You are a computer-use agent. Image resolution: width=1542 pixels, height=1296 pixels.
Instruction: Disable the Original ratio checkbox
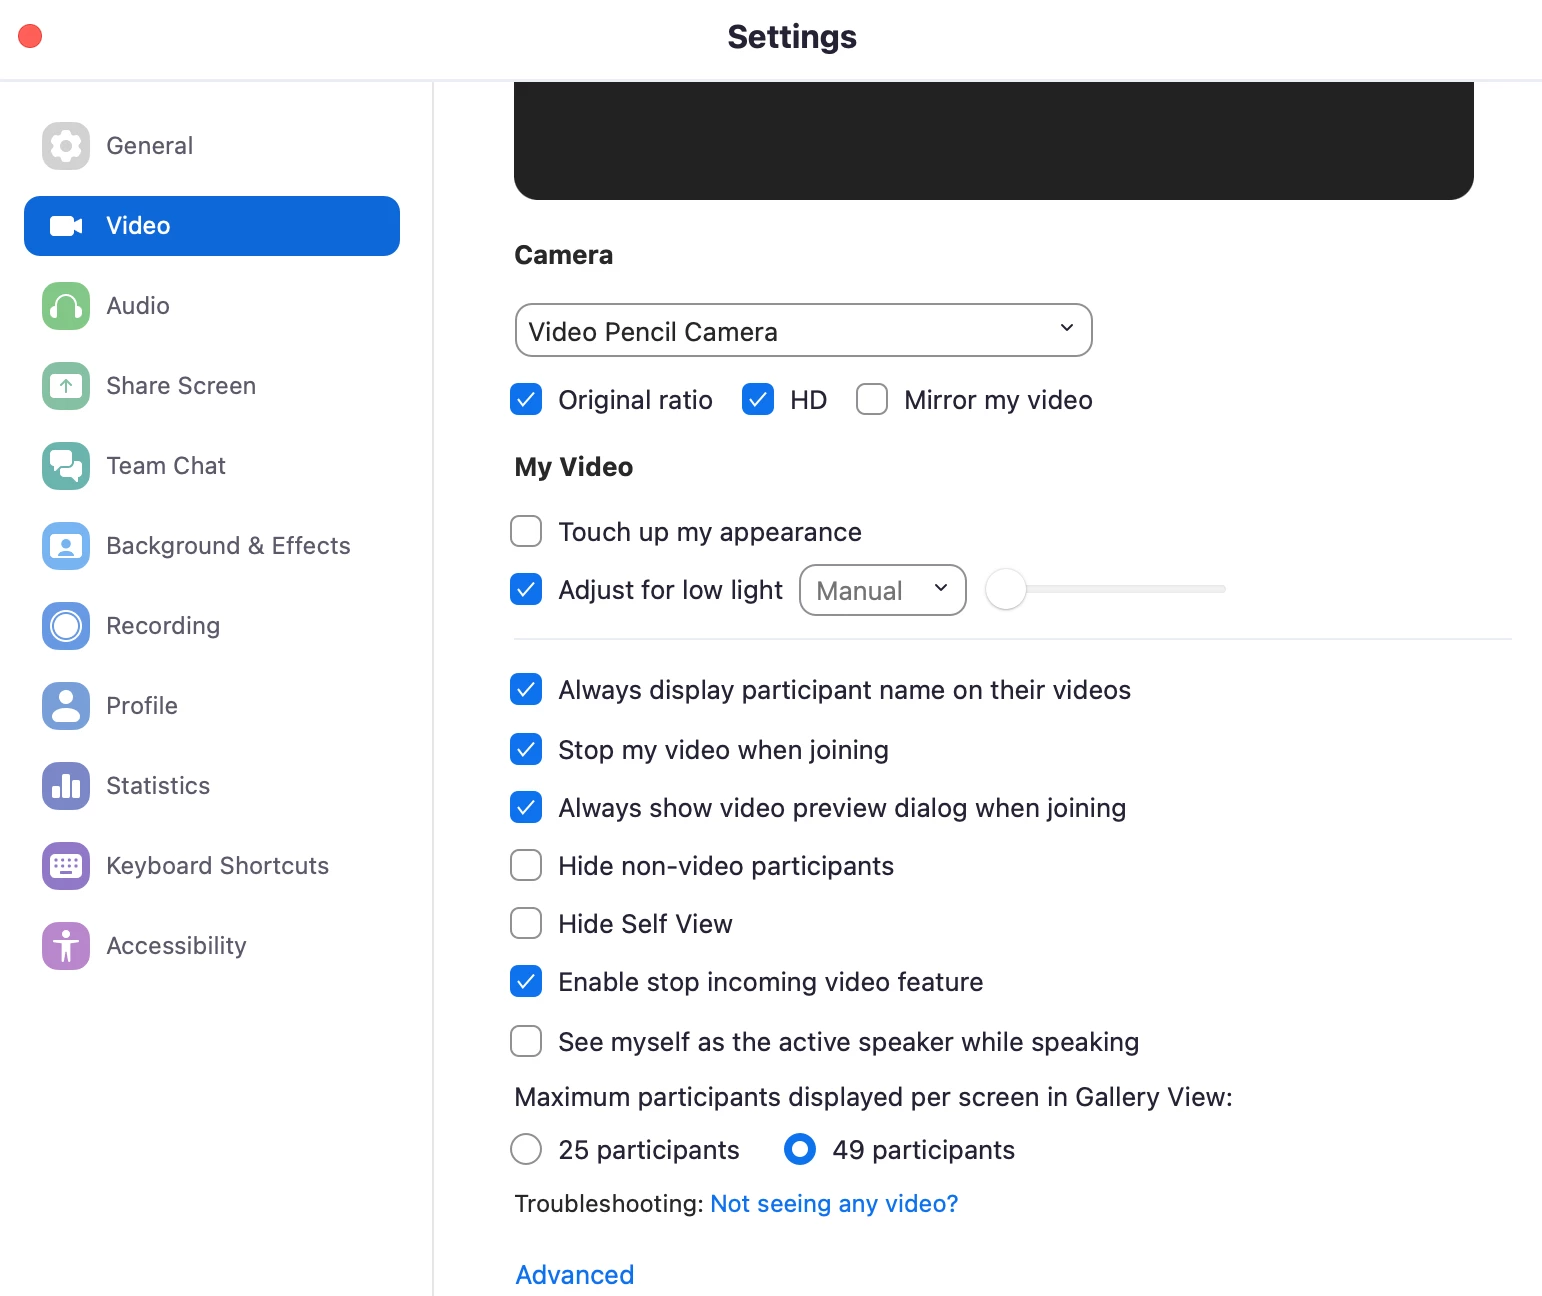pyautogui.click(x=526, y=399)
